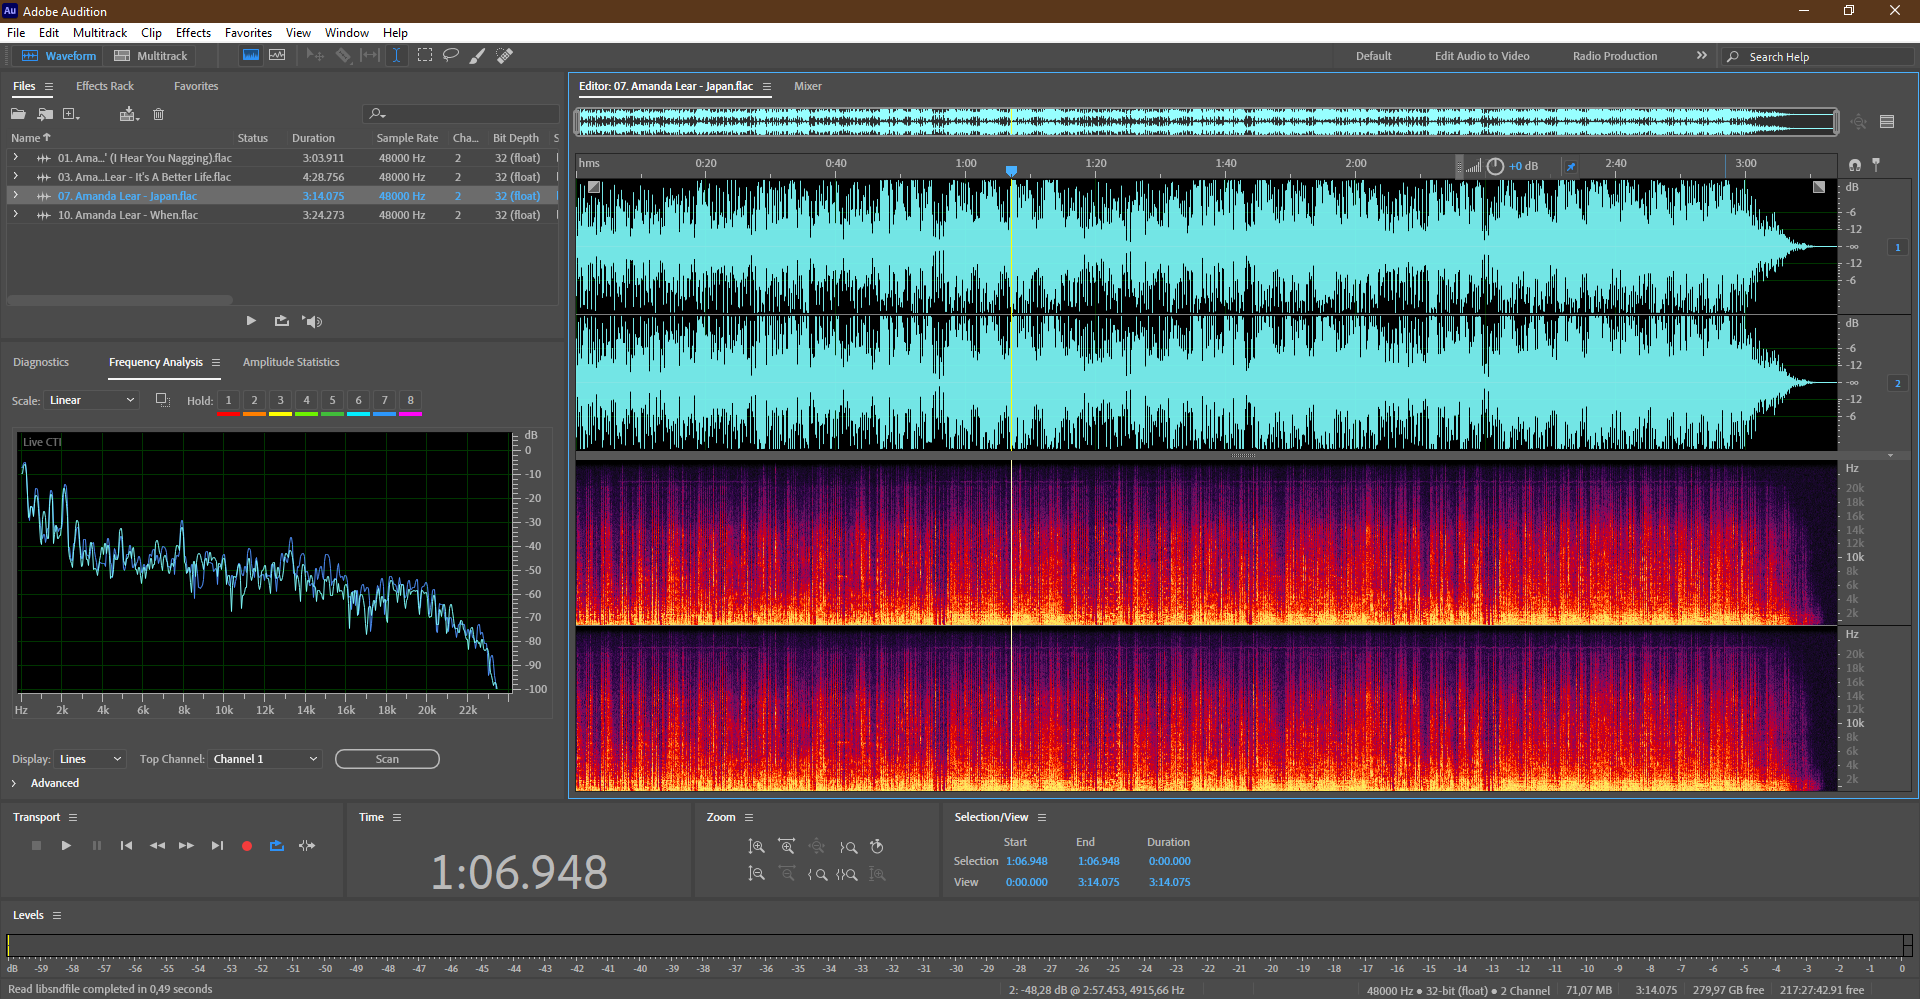
Task: Select the Marquee Selection tool
Action: pos(425,56)
